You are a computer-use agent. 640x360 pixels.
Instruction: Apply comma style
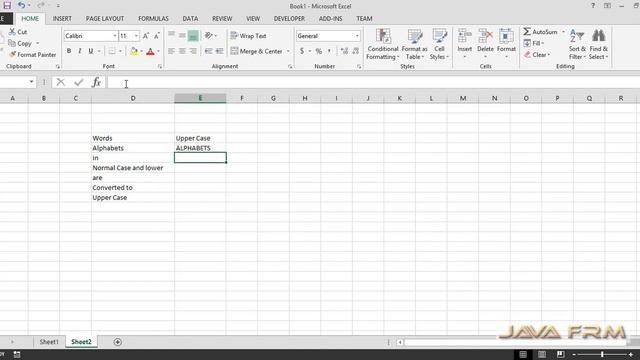coord(329,51)
